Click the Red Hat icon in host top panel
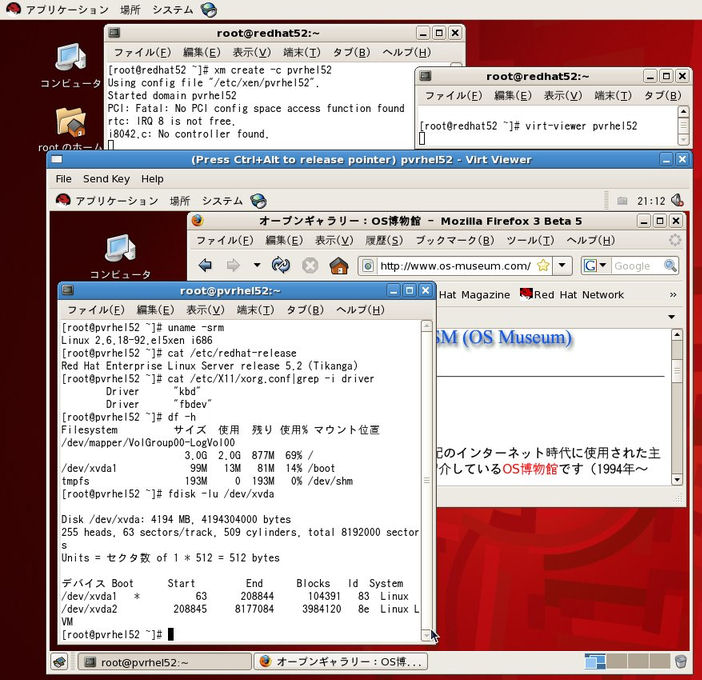Image resolution: width=702 pixels, height=680 pixels. click(x=13, y=9)
